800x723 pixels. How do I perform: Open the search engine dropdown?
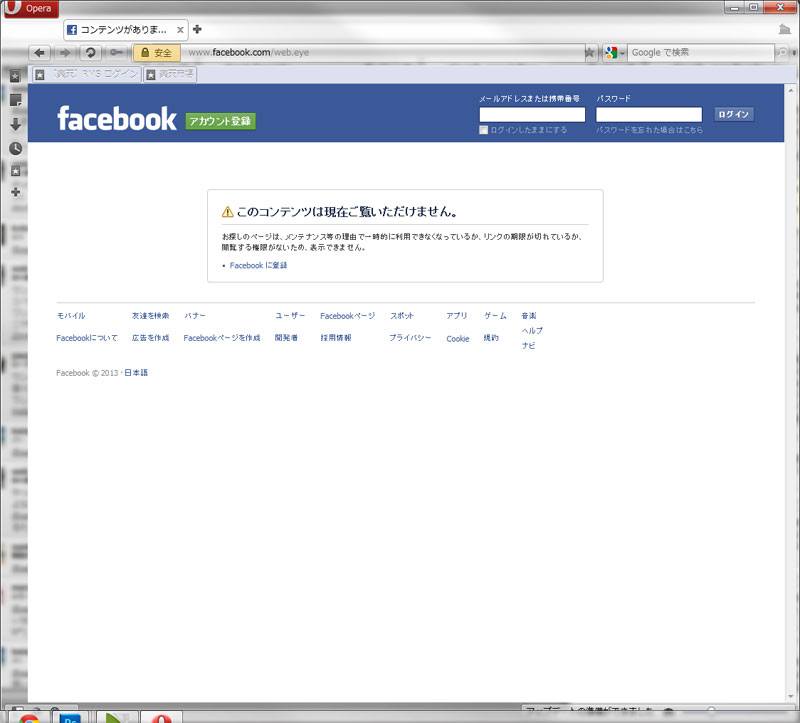click(x=615, y=53)
